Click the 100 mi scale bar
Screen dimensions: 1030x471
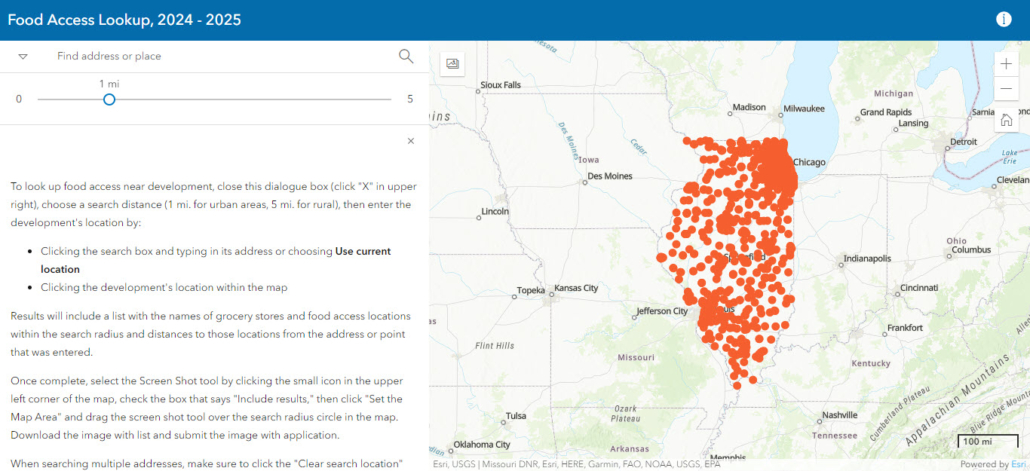[x=987, y=441]
